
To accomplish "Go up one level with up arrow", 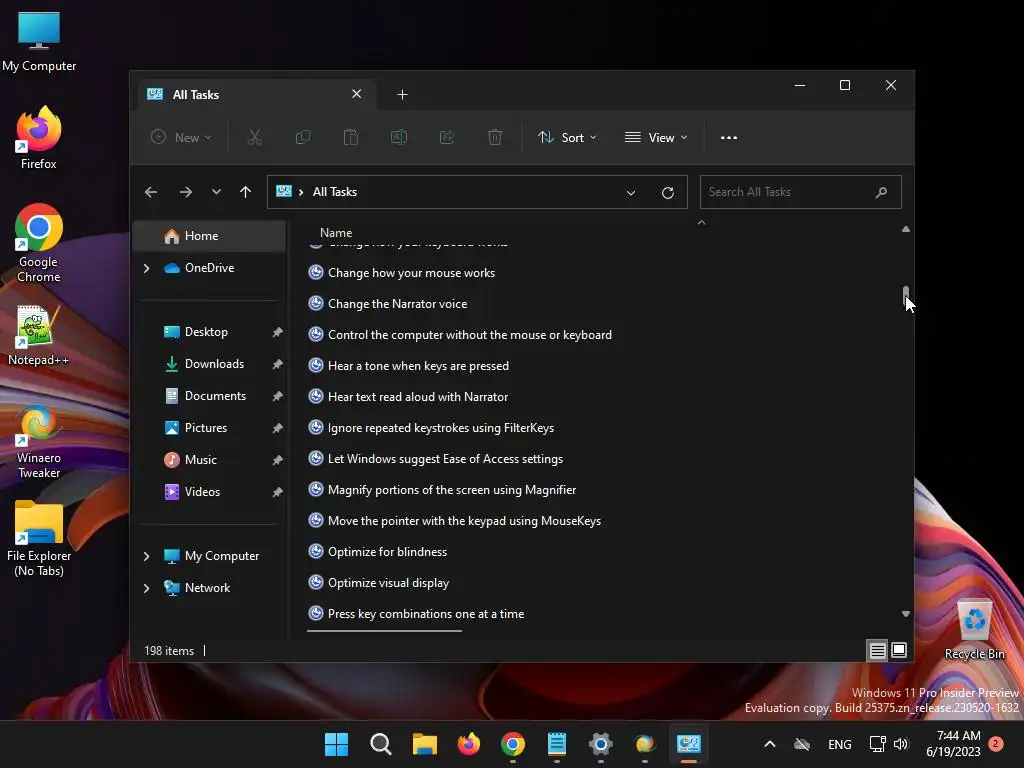I will 246,192.
